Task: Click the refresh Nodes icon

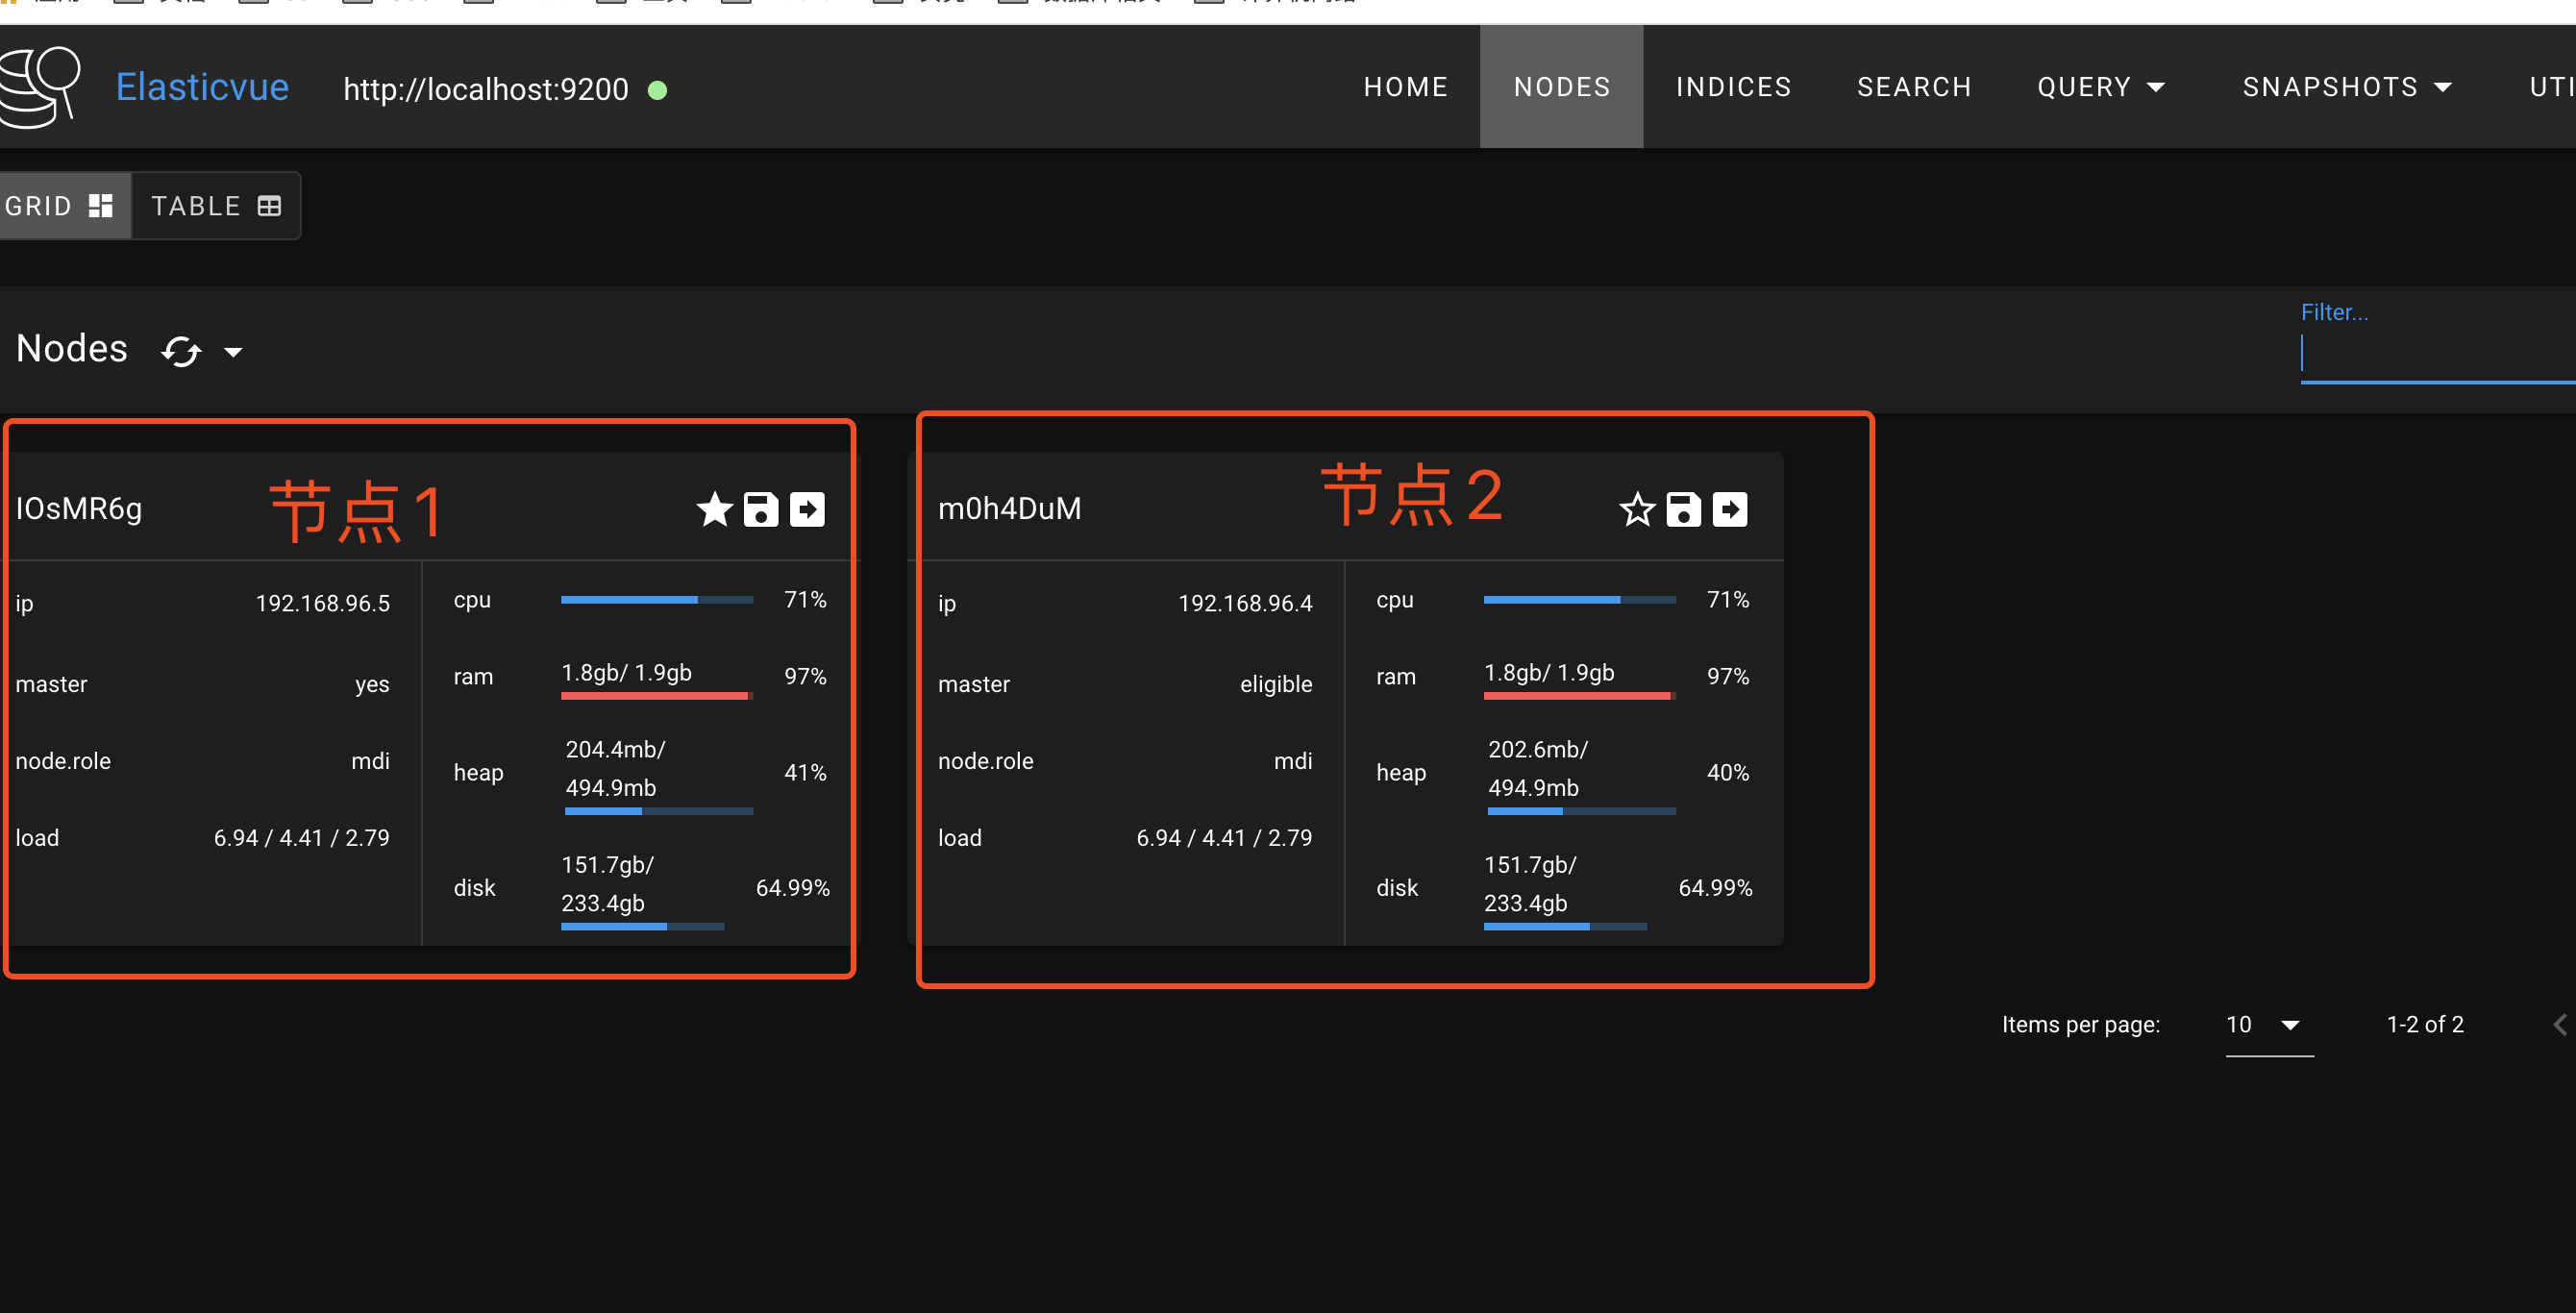Action: pos(181,351)
